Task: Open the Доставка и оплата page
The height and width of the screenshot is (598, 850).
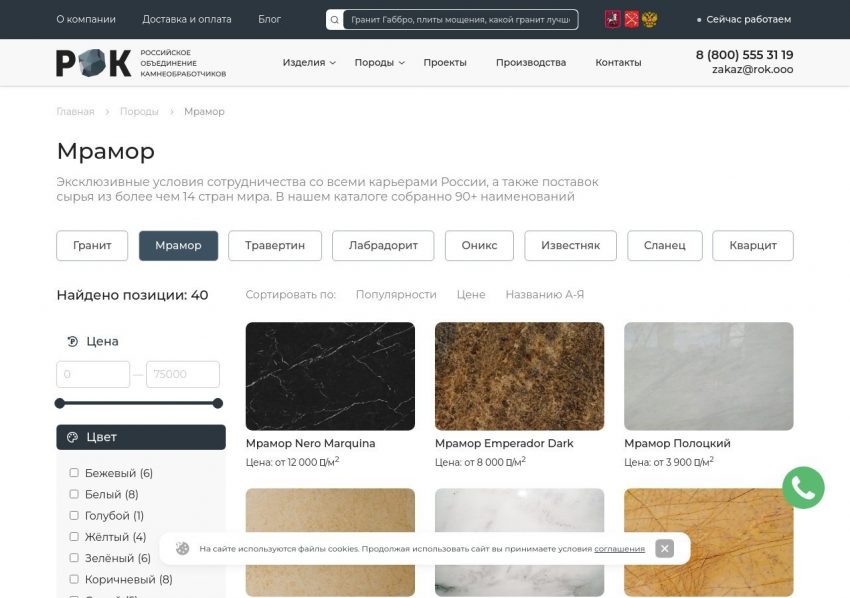Action: [x=187, y=20]
